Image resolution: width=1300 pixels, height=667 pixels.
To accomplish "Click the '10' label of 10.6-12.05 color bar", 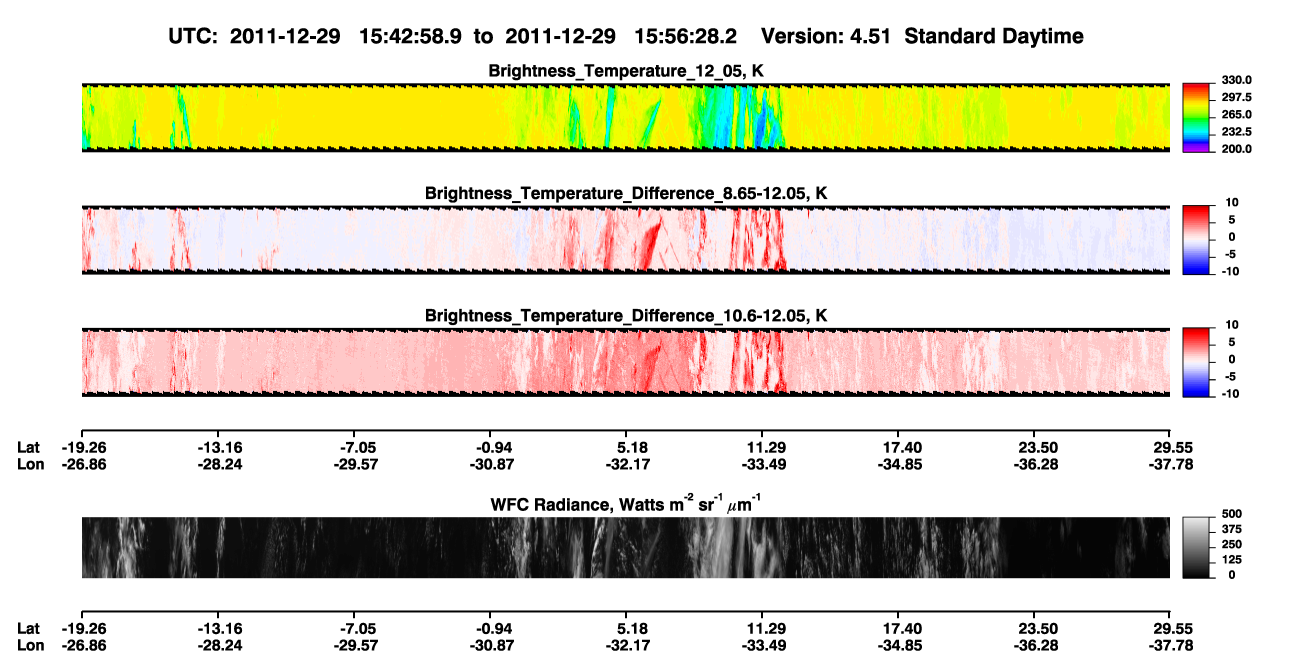I will pyautogui.click(x=1232, y=325).
